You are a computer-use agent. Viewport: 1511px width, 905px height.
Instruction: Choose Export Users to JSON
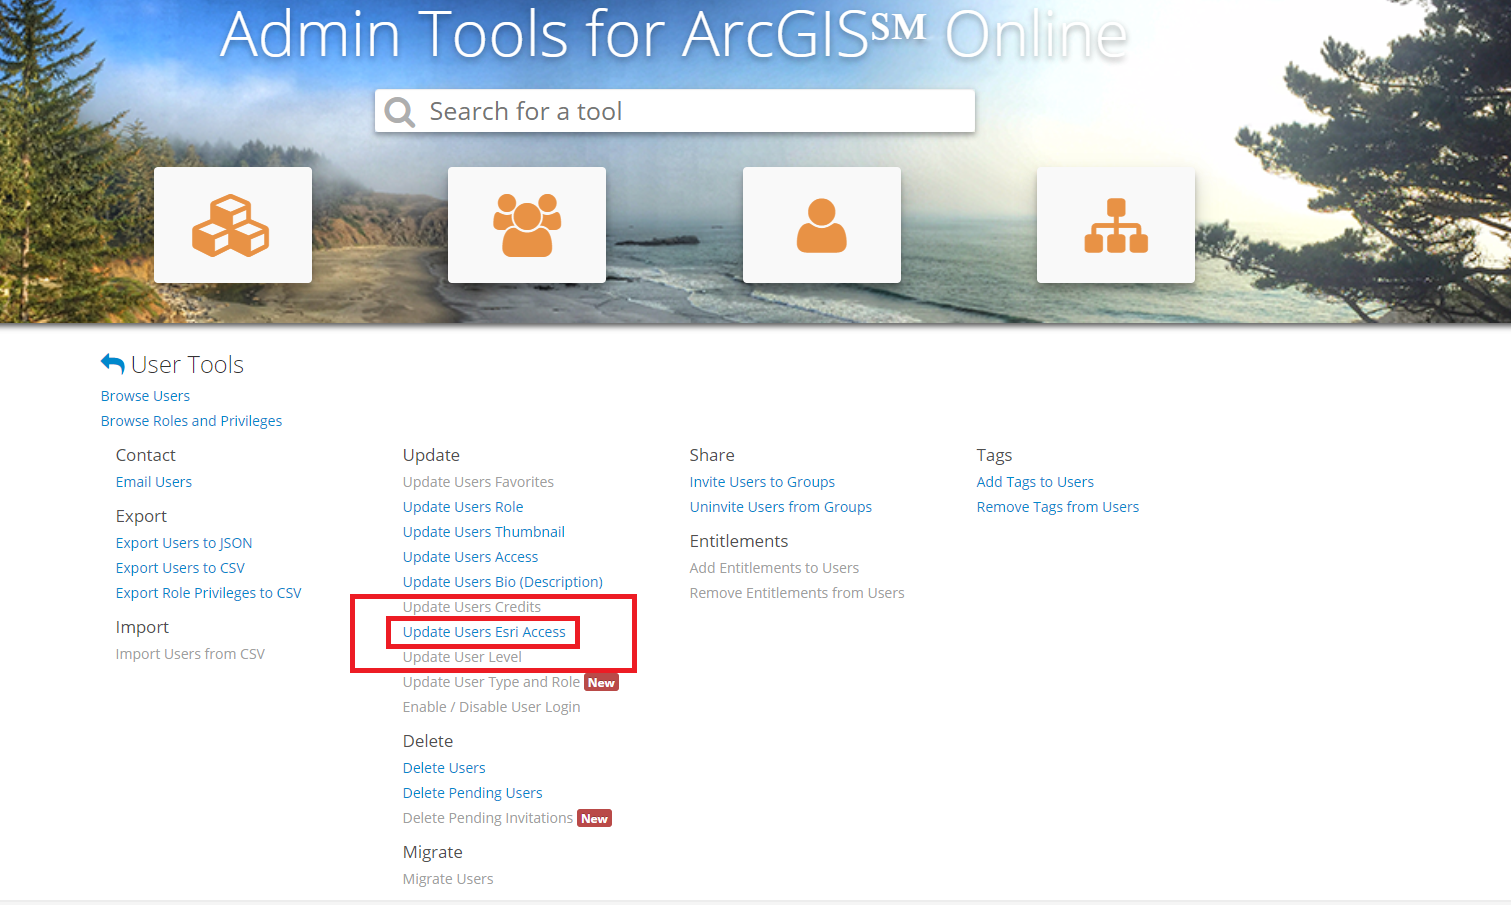pyautogui.click(x=184, y=543)
